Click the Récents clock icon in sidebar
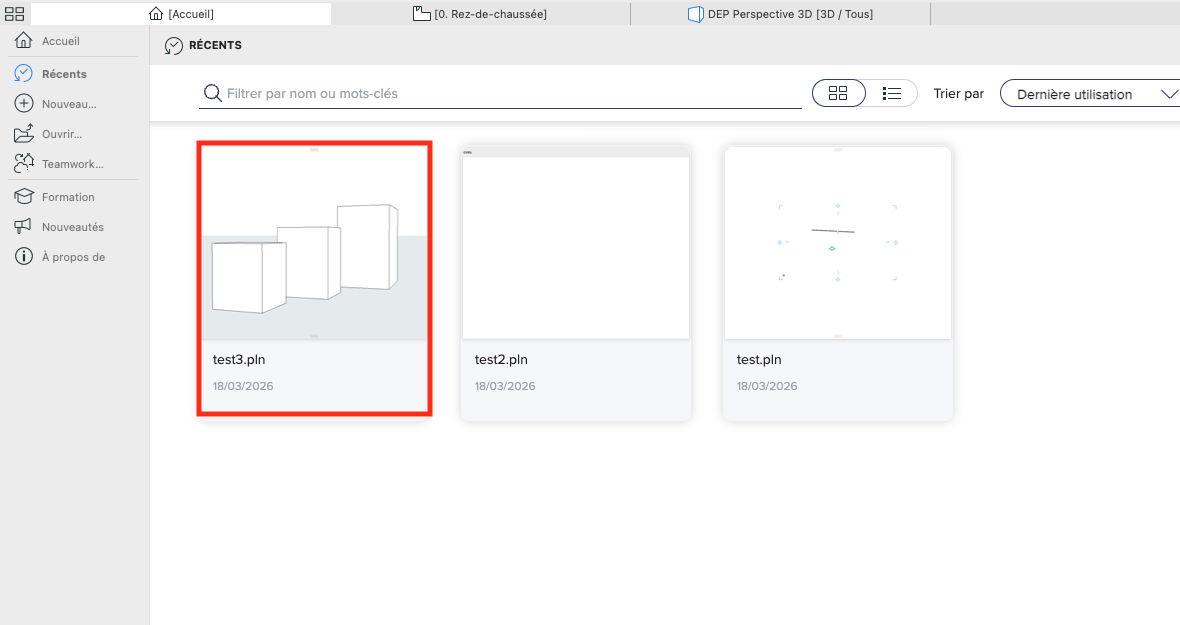Image resolution: width=1180 pixels, height=625 pixels. (x=23, y=73)
